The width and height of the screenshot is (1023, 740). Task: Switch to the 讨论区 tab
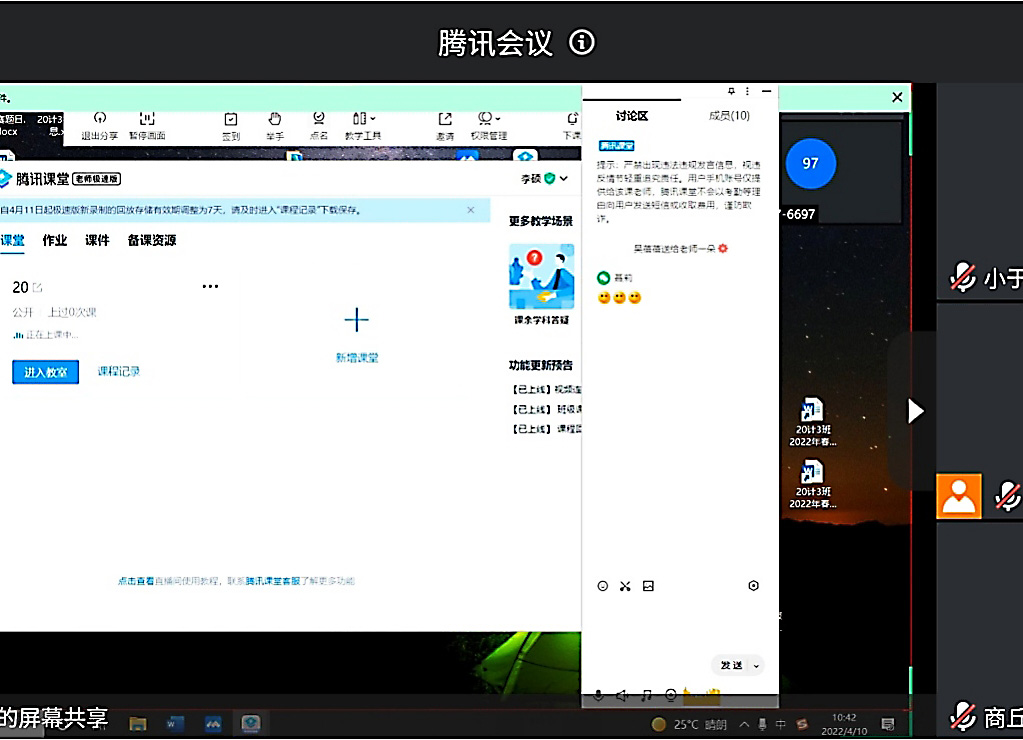pos(632,116)
